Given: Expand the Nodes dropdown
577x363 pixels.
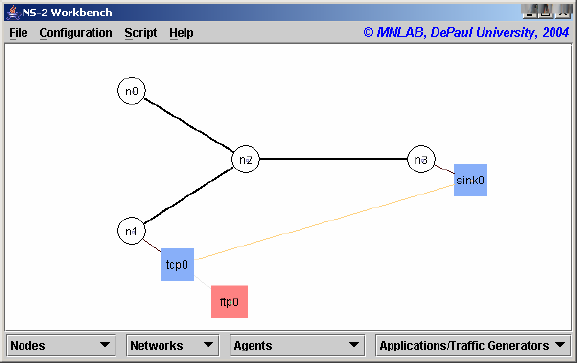Looking at the screenshot, I should tap(61, 345).
